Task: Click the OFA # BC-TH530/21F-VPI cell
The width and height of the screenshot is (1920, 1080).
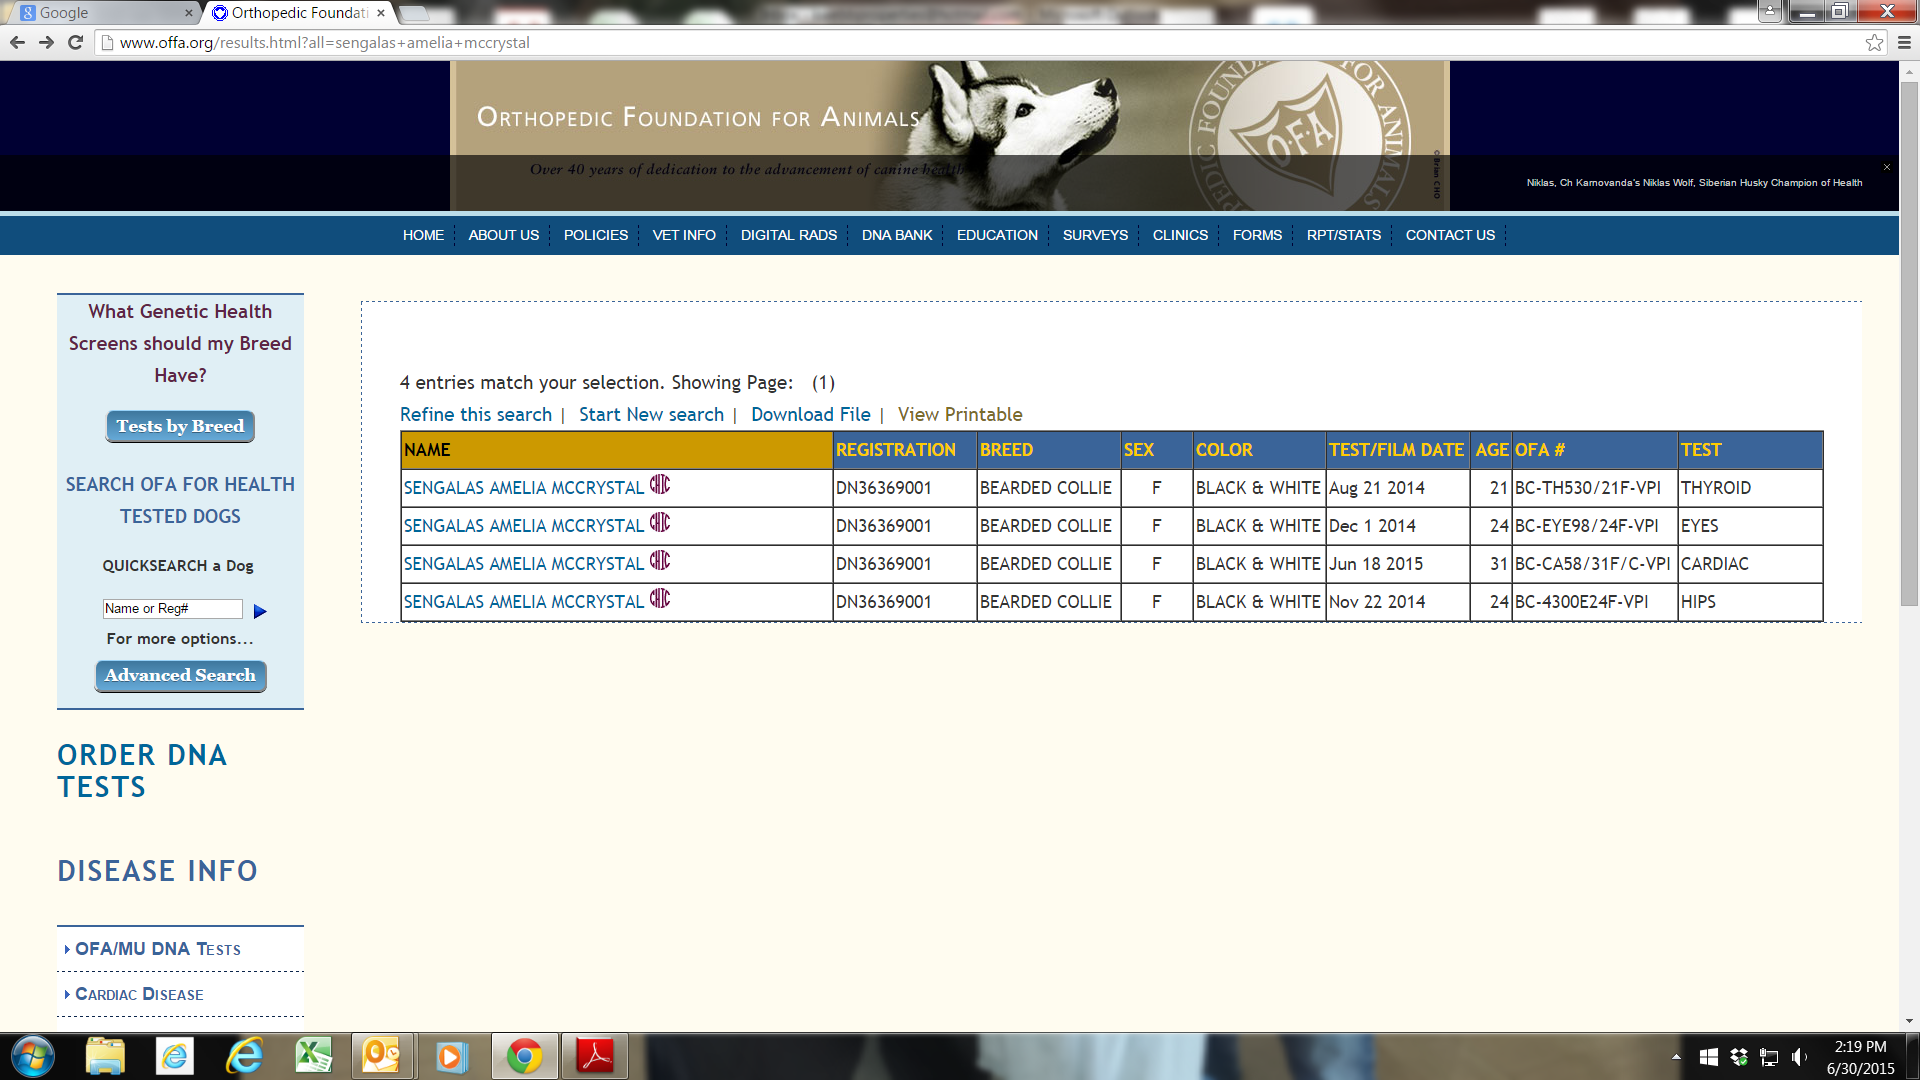Action: 1594,488
